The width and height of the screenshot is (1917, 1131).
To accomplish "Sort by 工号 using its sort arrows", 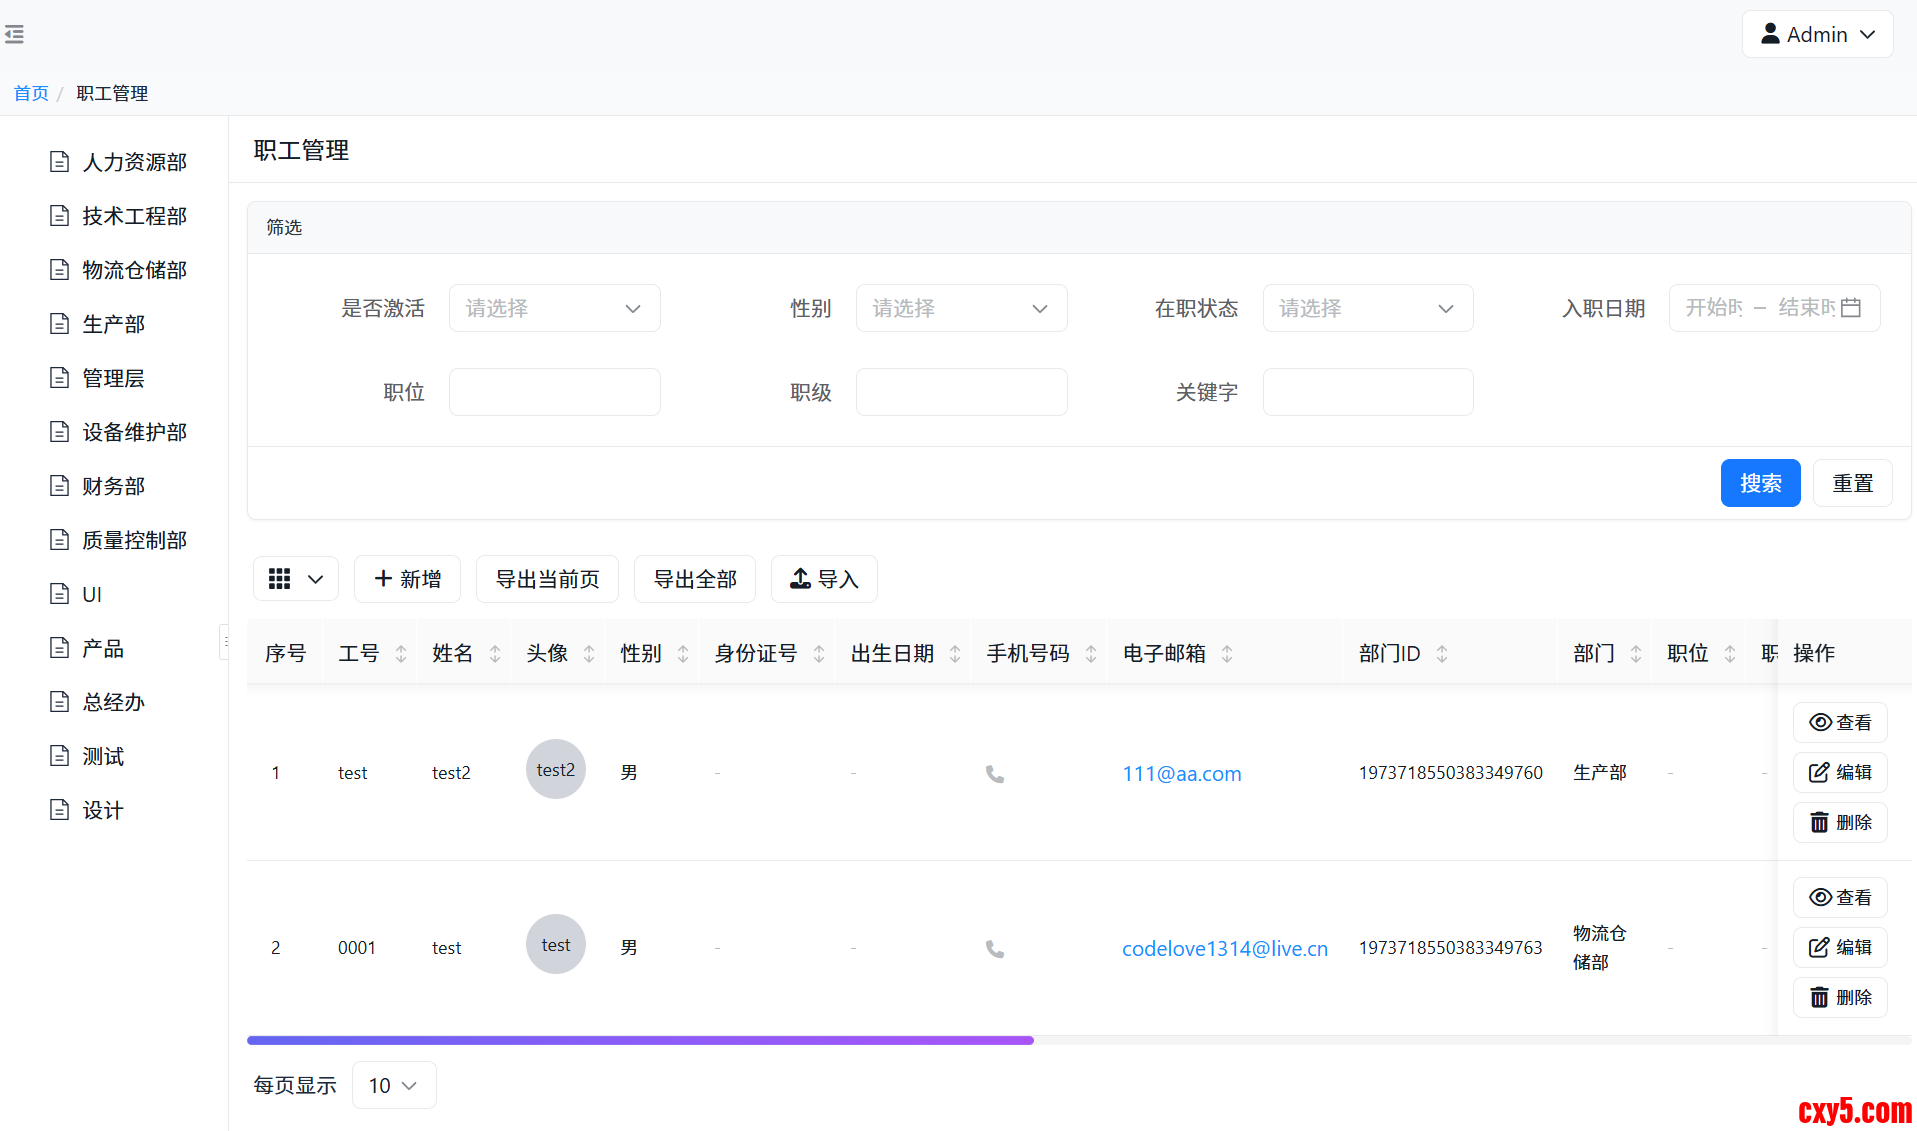I will click(x=401, y=654).
